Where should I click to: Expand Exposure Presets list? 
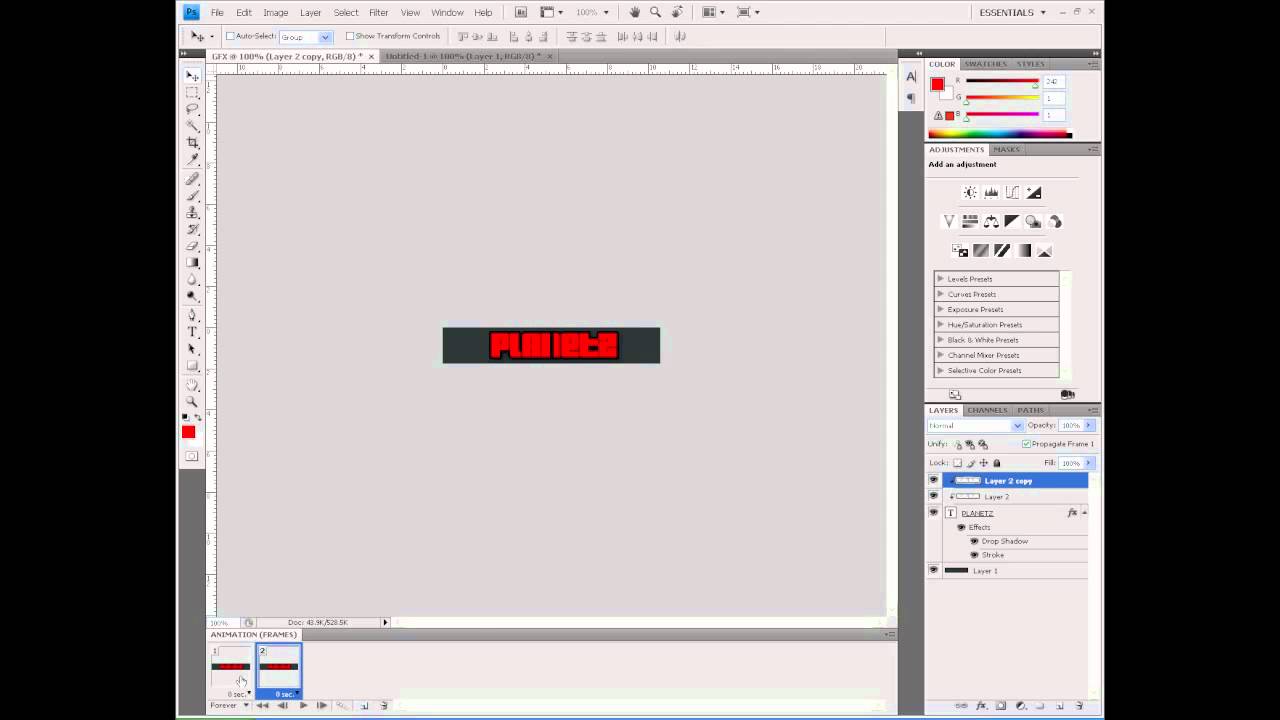point(940,309)
